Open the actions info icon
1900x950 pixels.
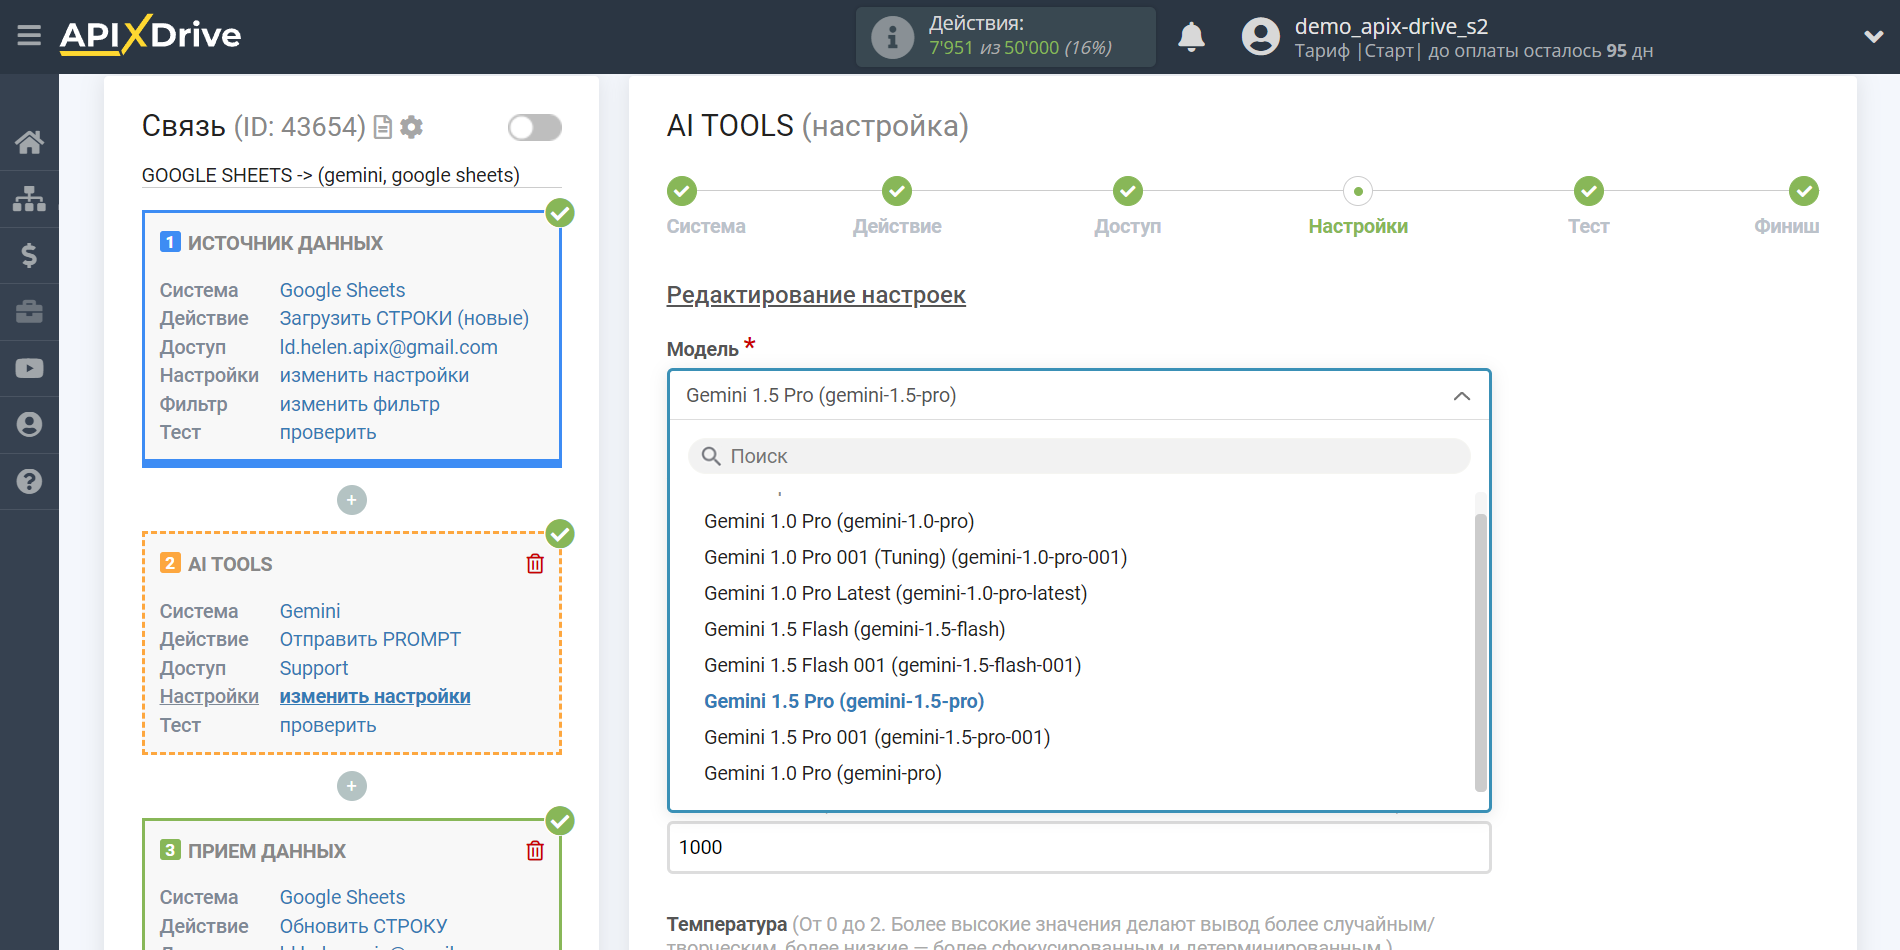coord(892,37)
